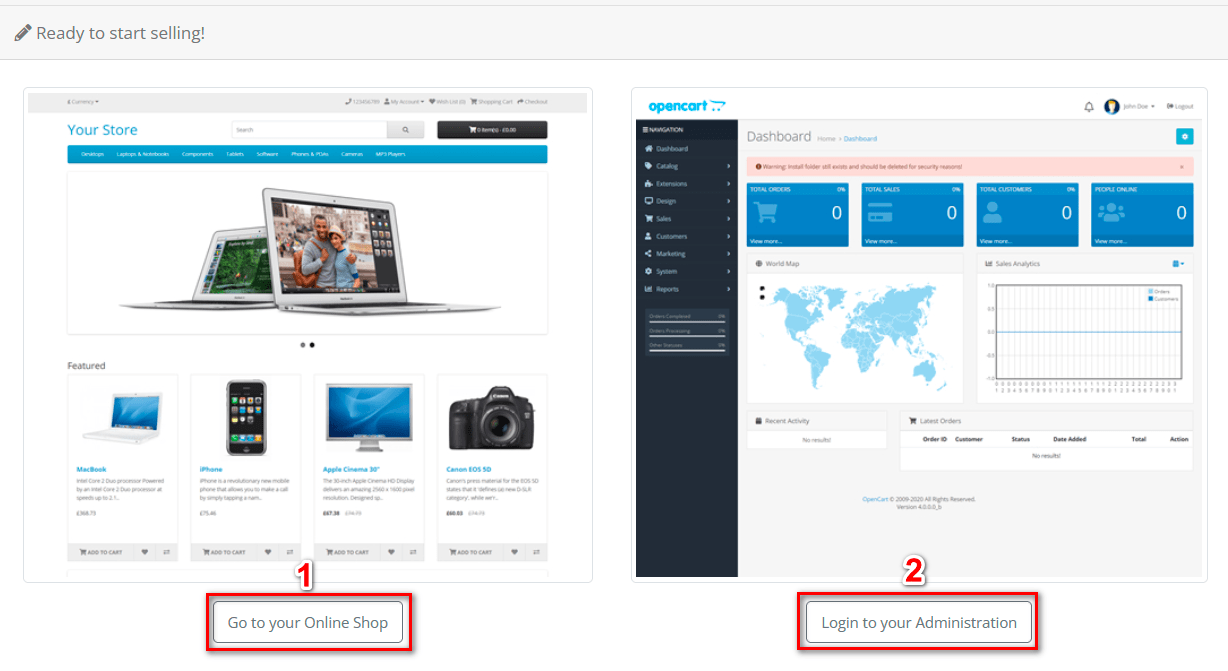Image resolution: width=1228 pixels, height=671 pixels.
Task: Open the Wish List heart icon
Action: tap(448, 102)
